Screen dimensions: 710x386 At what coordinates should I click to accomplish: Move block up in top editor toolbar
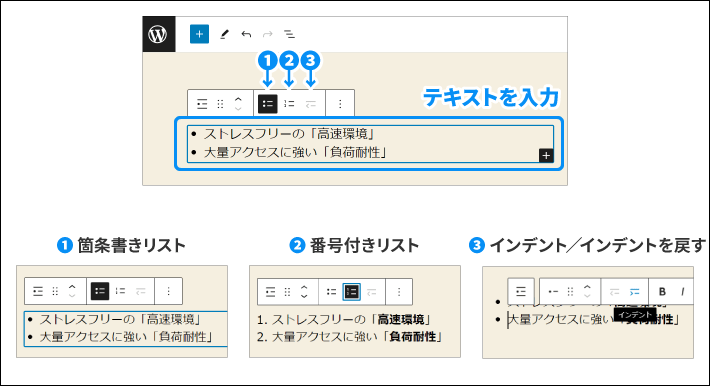tap(238, 99)
